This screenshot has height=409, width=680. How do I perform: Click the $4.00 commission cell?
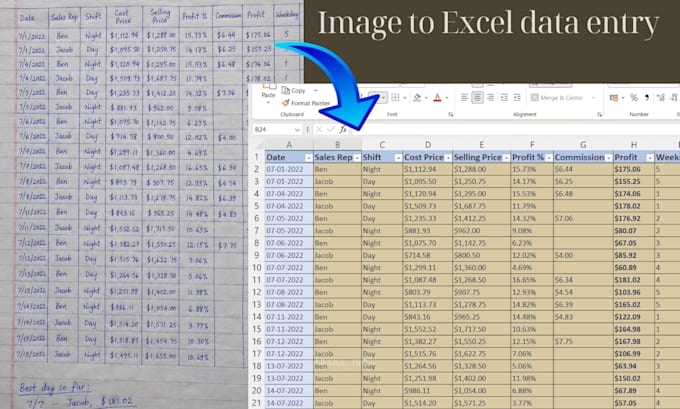pyautogui.click(x=583, y=255)
